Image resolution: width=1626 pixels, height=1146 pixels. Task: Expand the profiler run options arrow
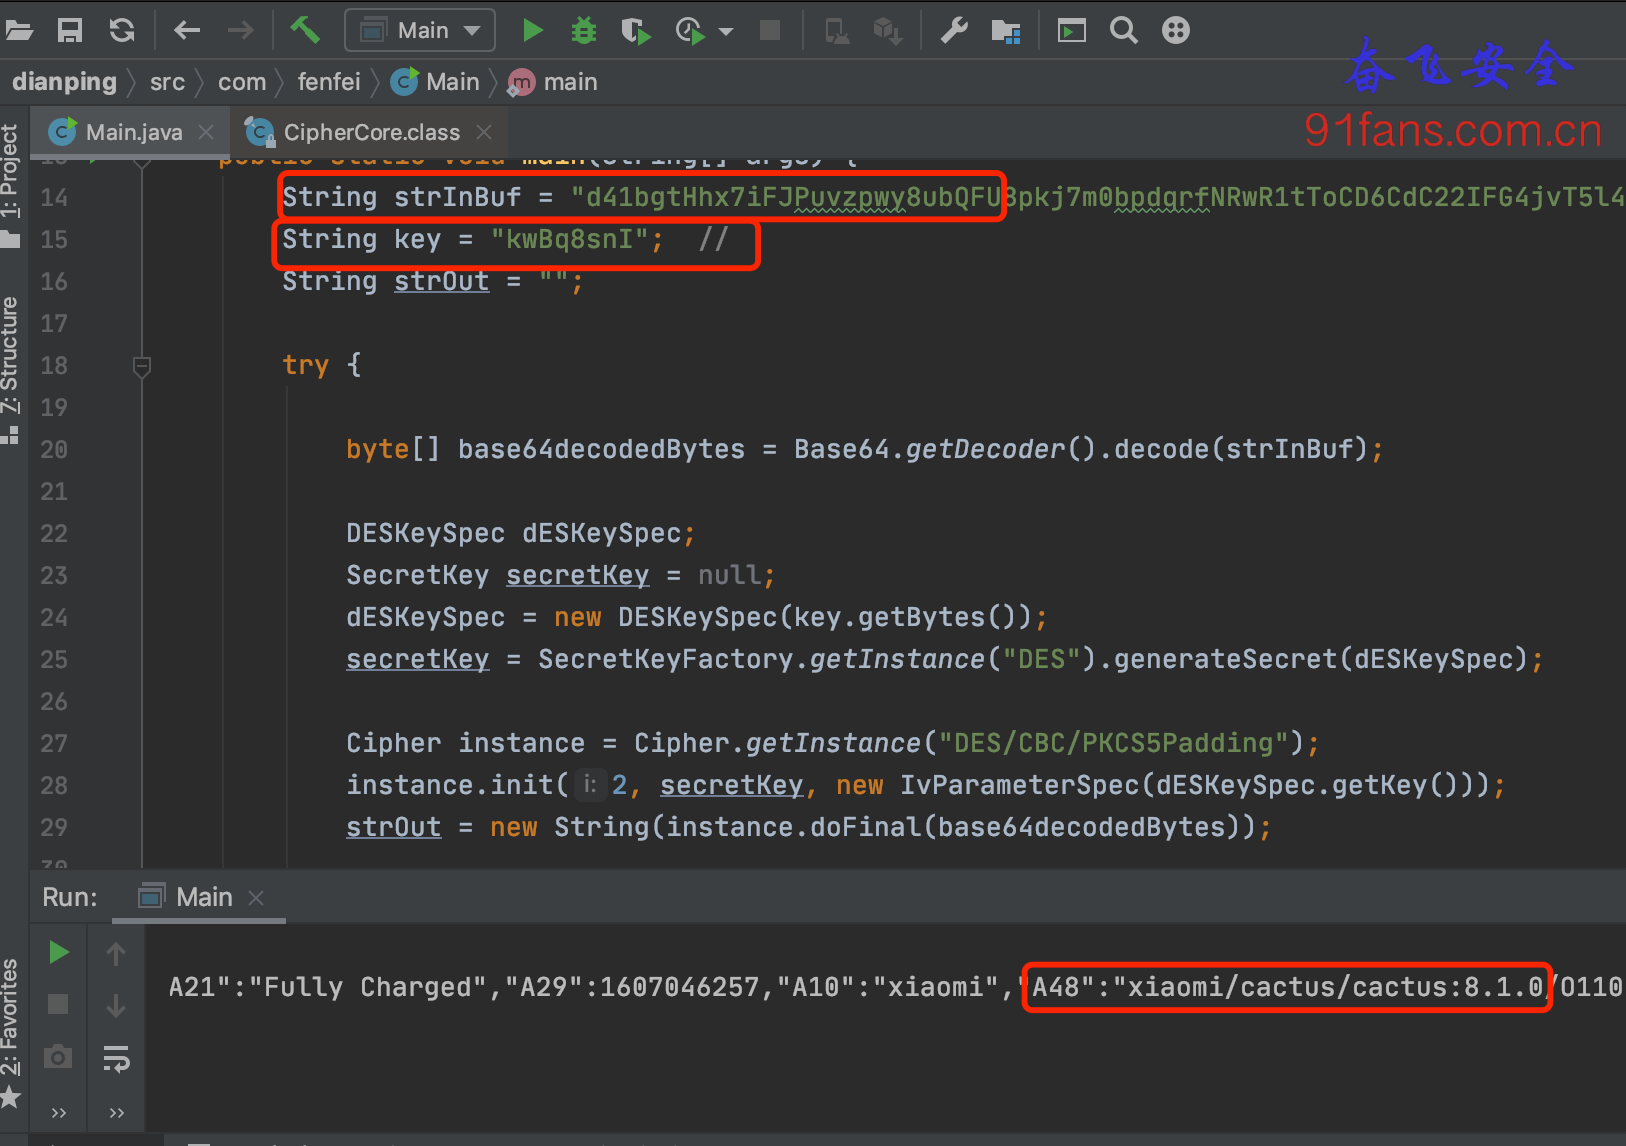point(726,32)
